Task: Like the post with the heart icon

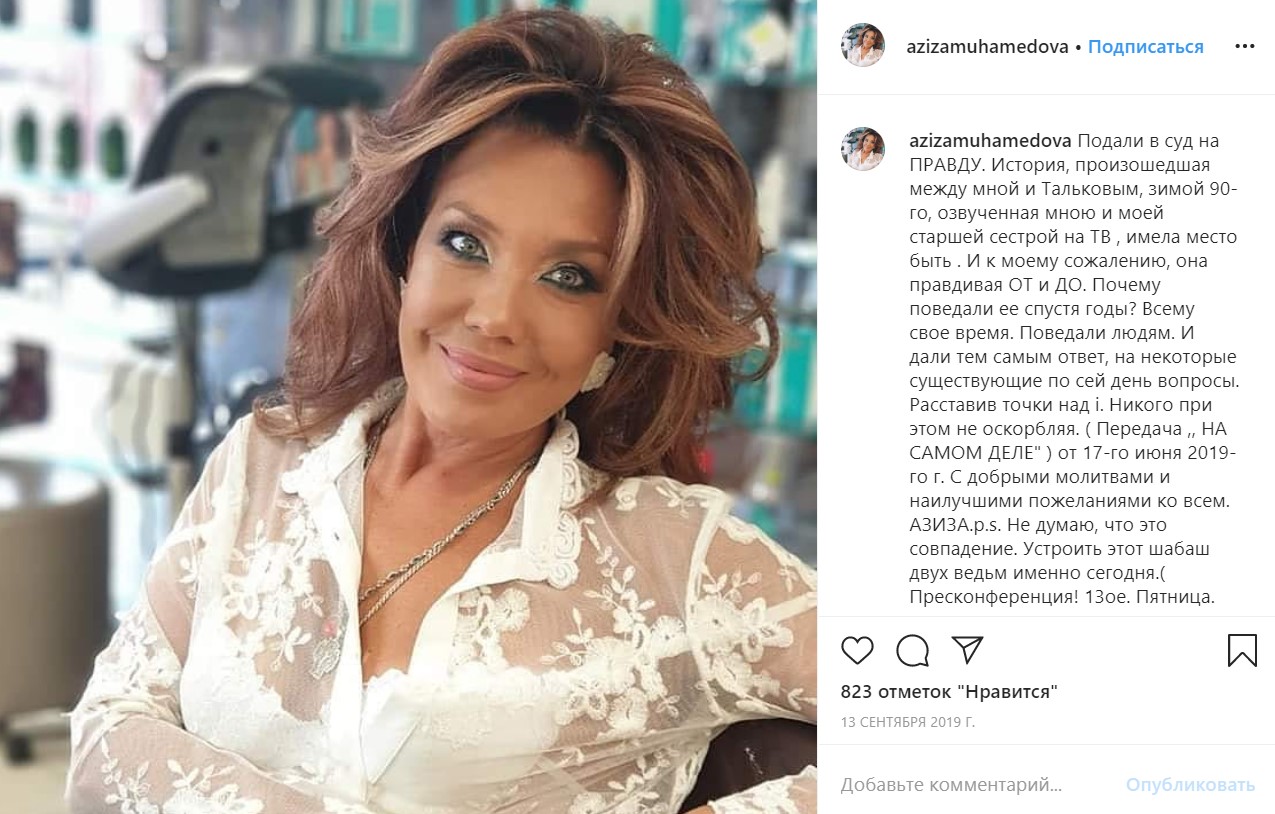Action: coord(857,650)
